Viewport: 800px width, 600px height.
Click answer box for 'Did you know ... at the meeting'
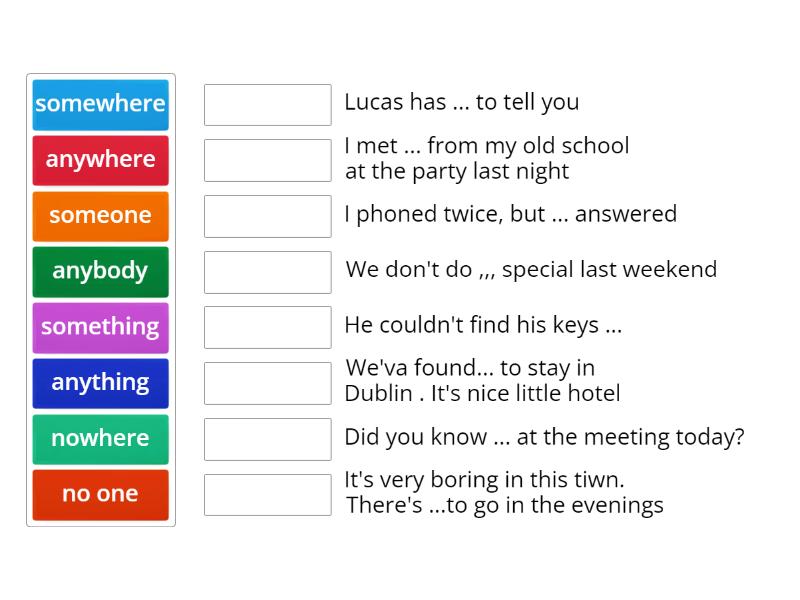(267, 439)
